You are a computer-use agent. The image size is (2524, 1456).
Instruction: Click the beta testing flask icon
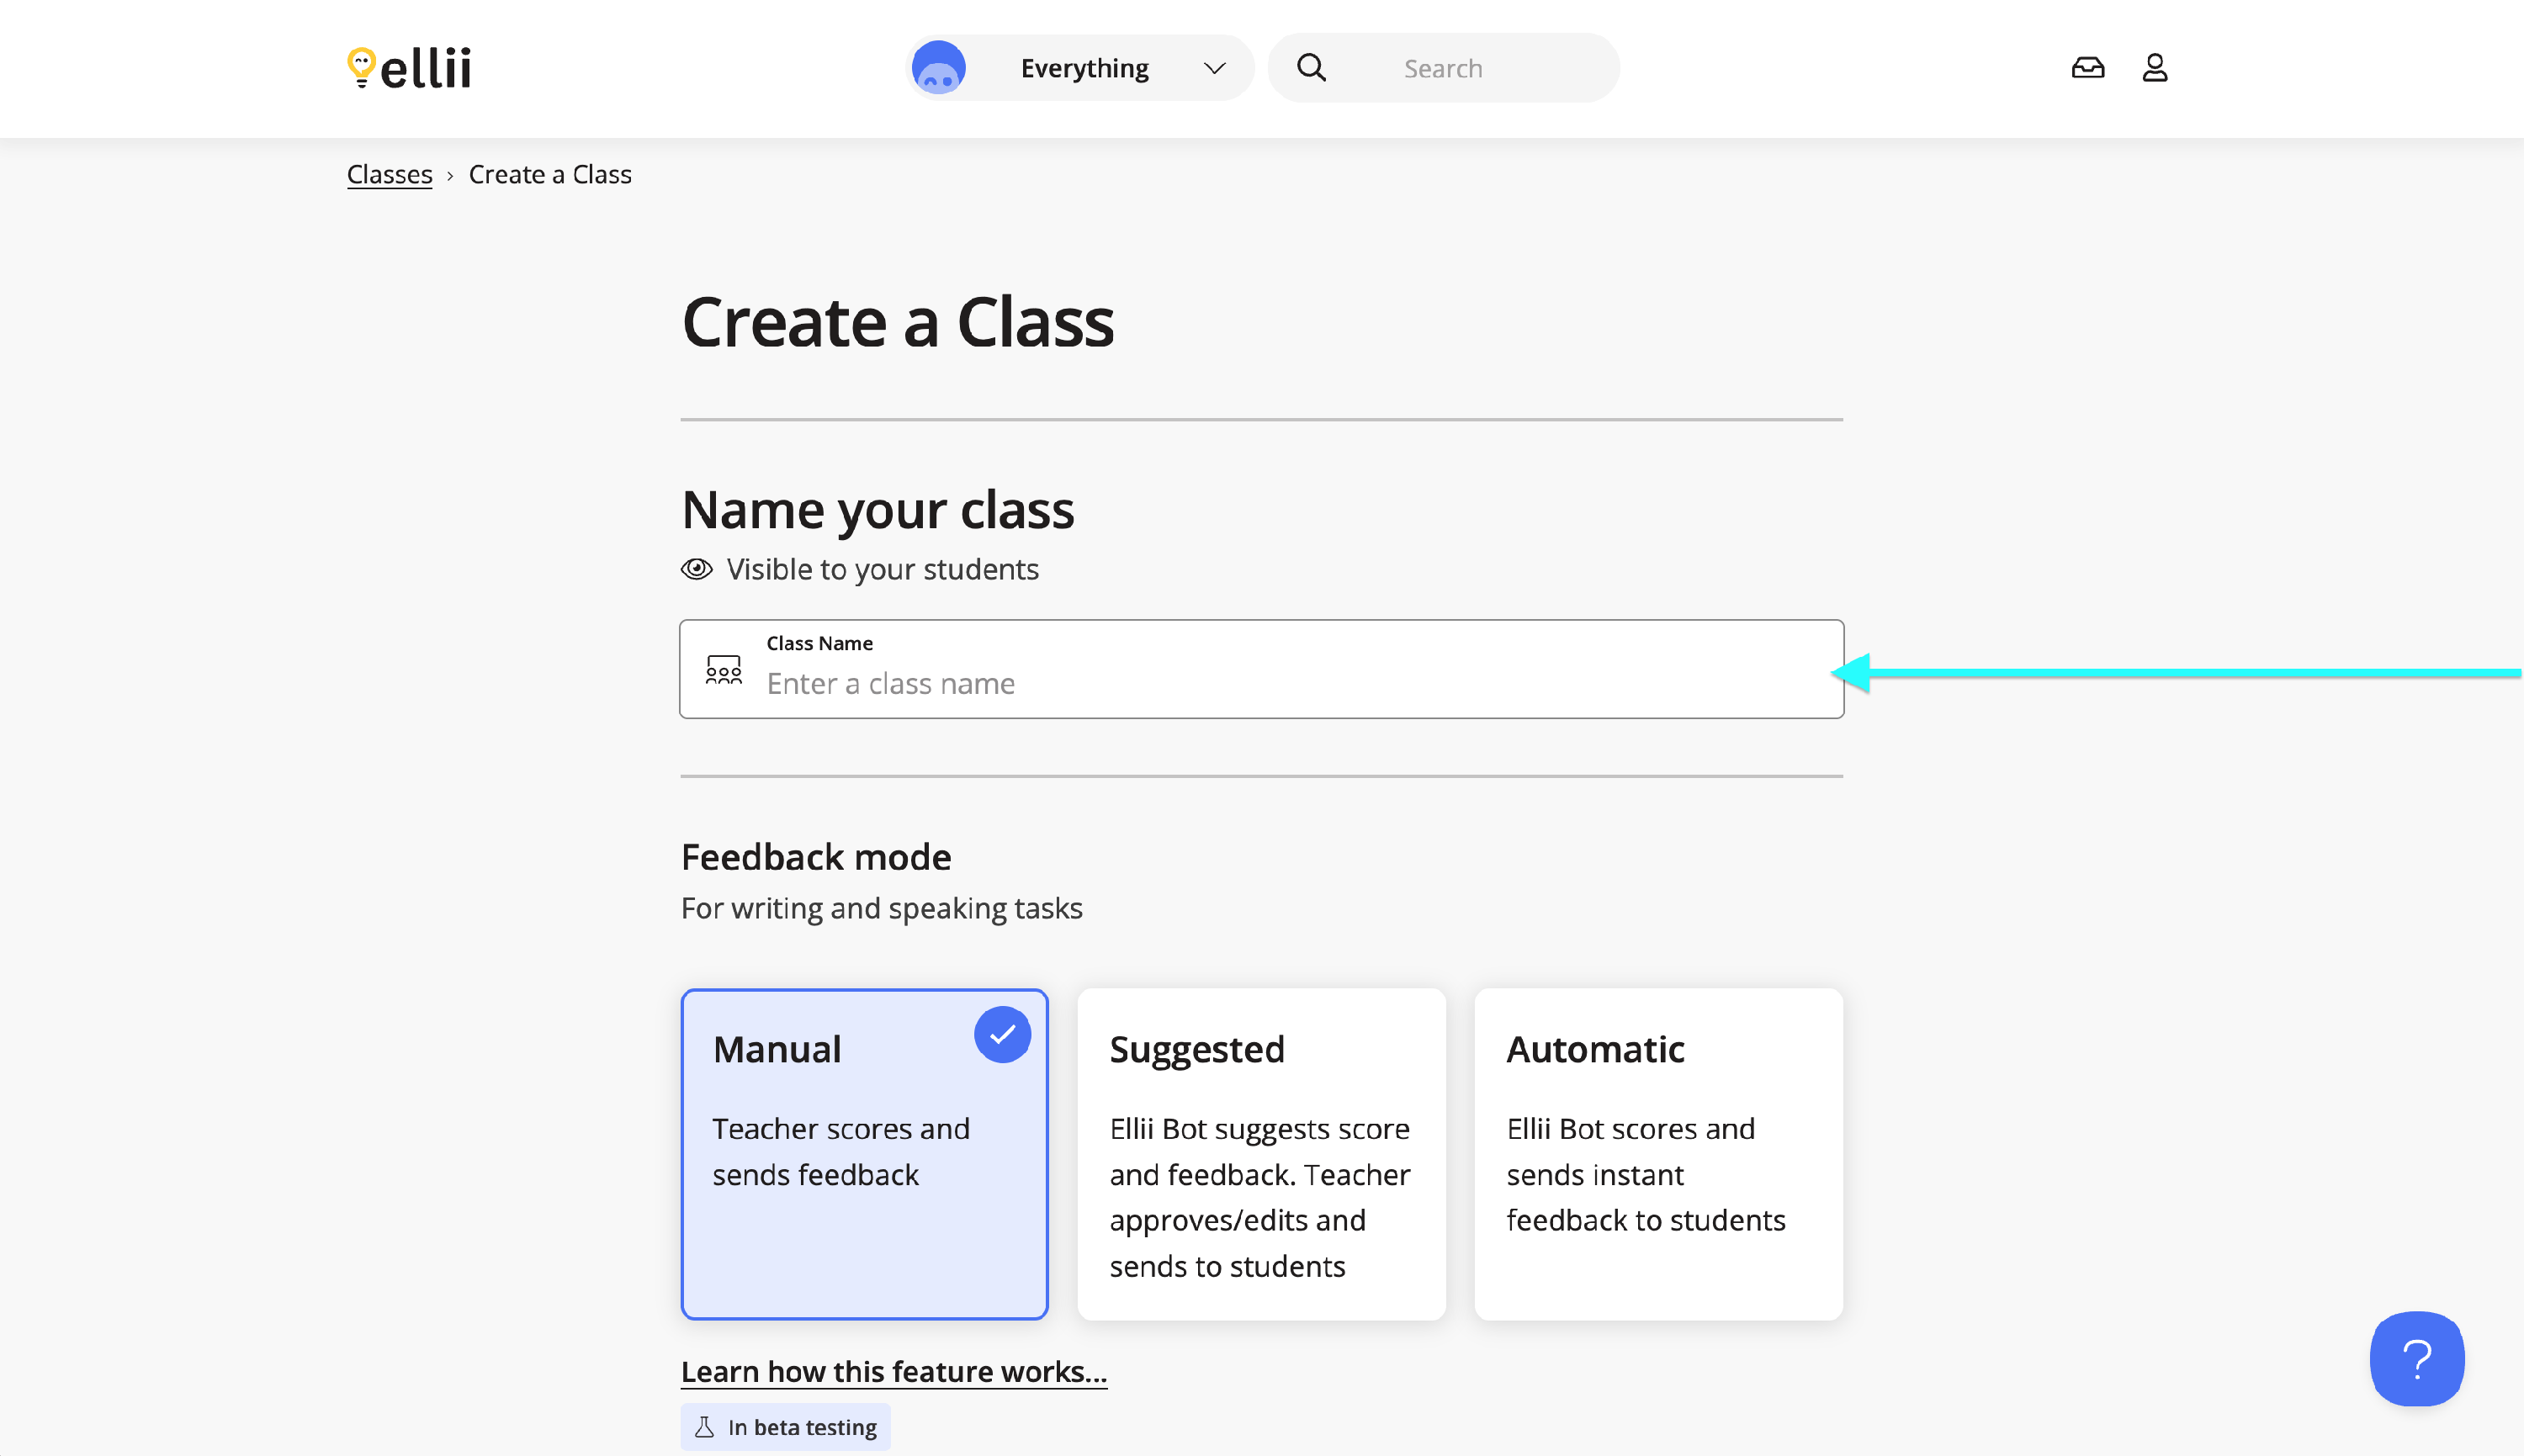(x=705, y=1427)
